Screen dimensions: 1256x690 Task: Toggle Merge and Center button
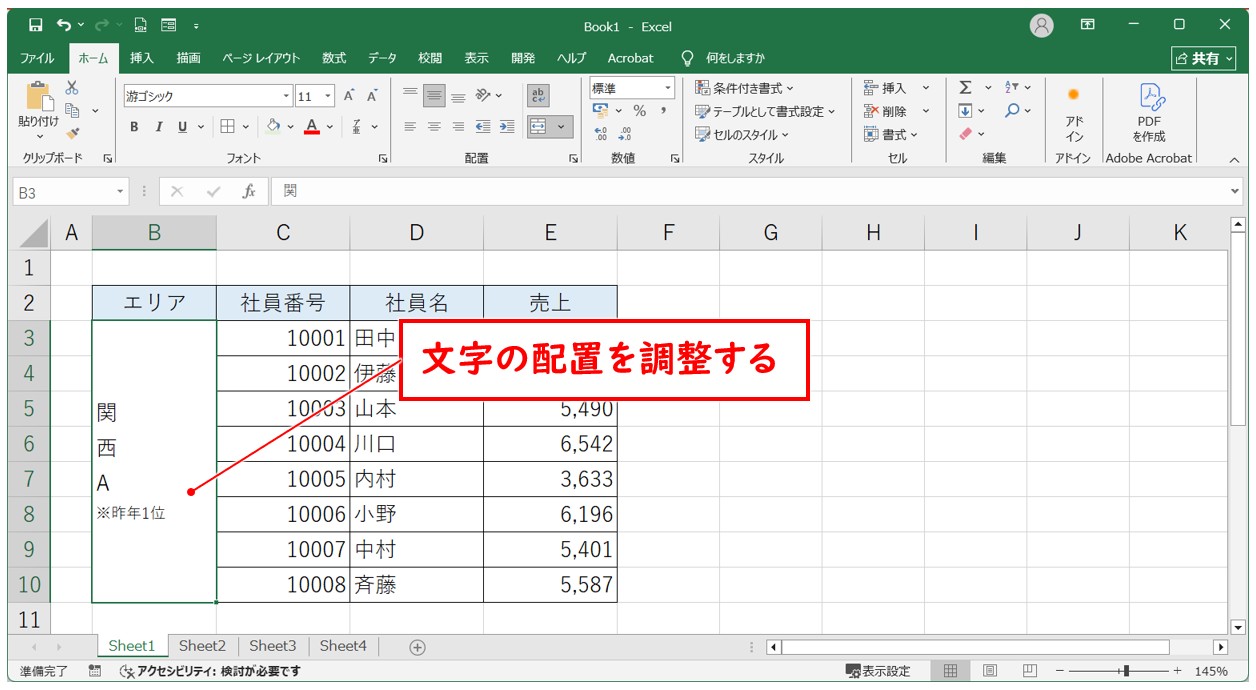pos(538,127)
